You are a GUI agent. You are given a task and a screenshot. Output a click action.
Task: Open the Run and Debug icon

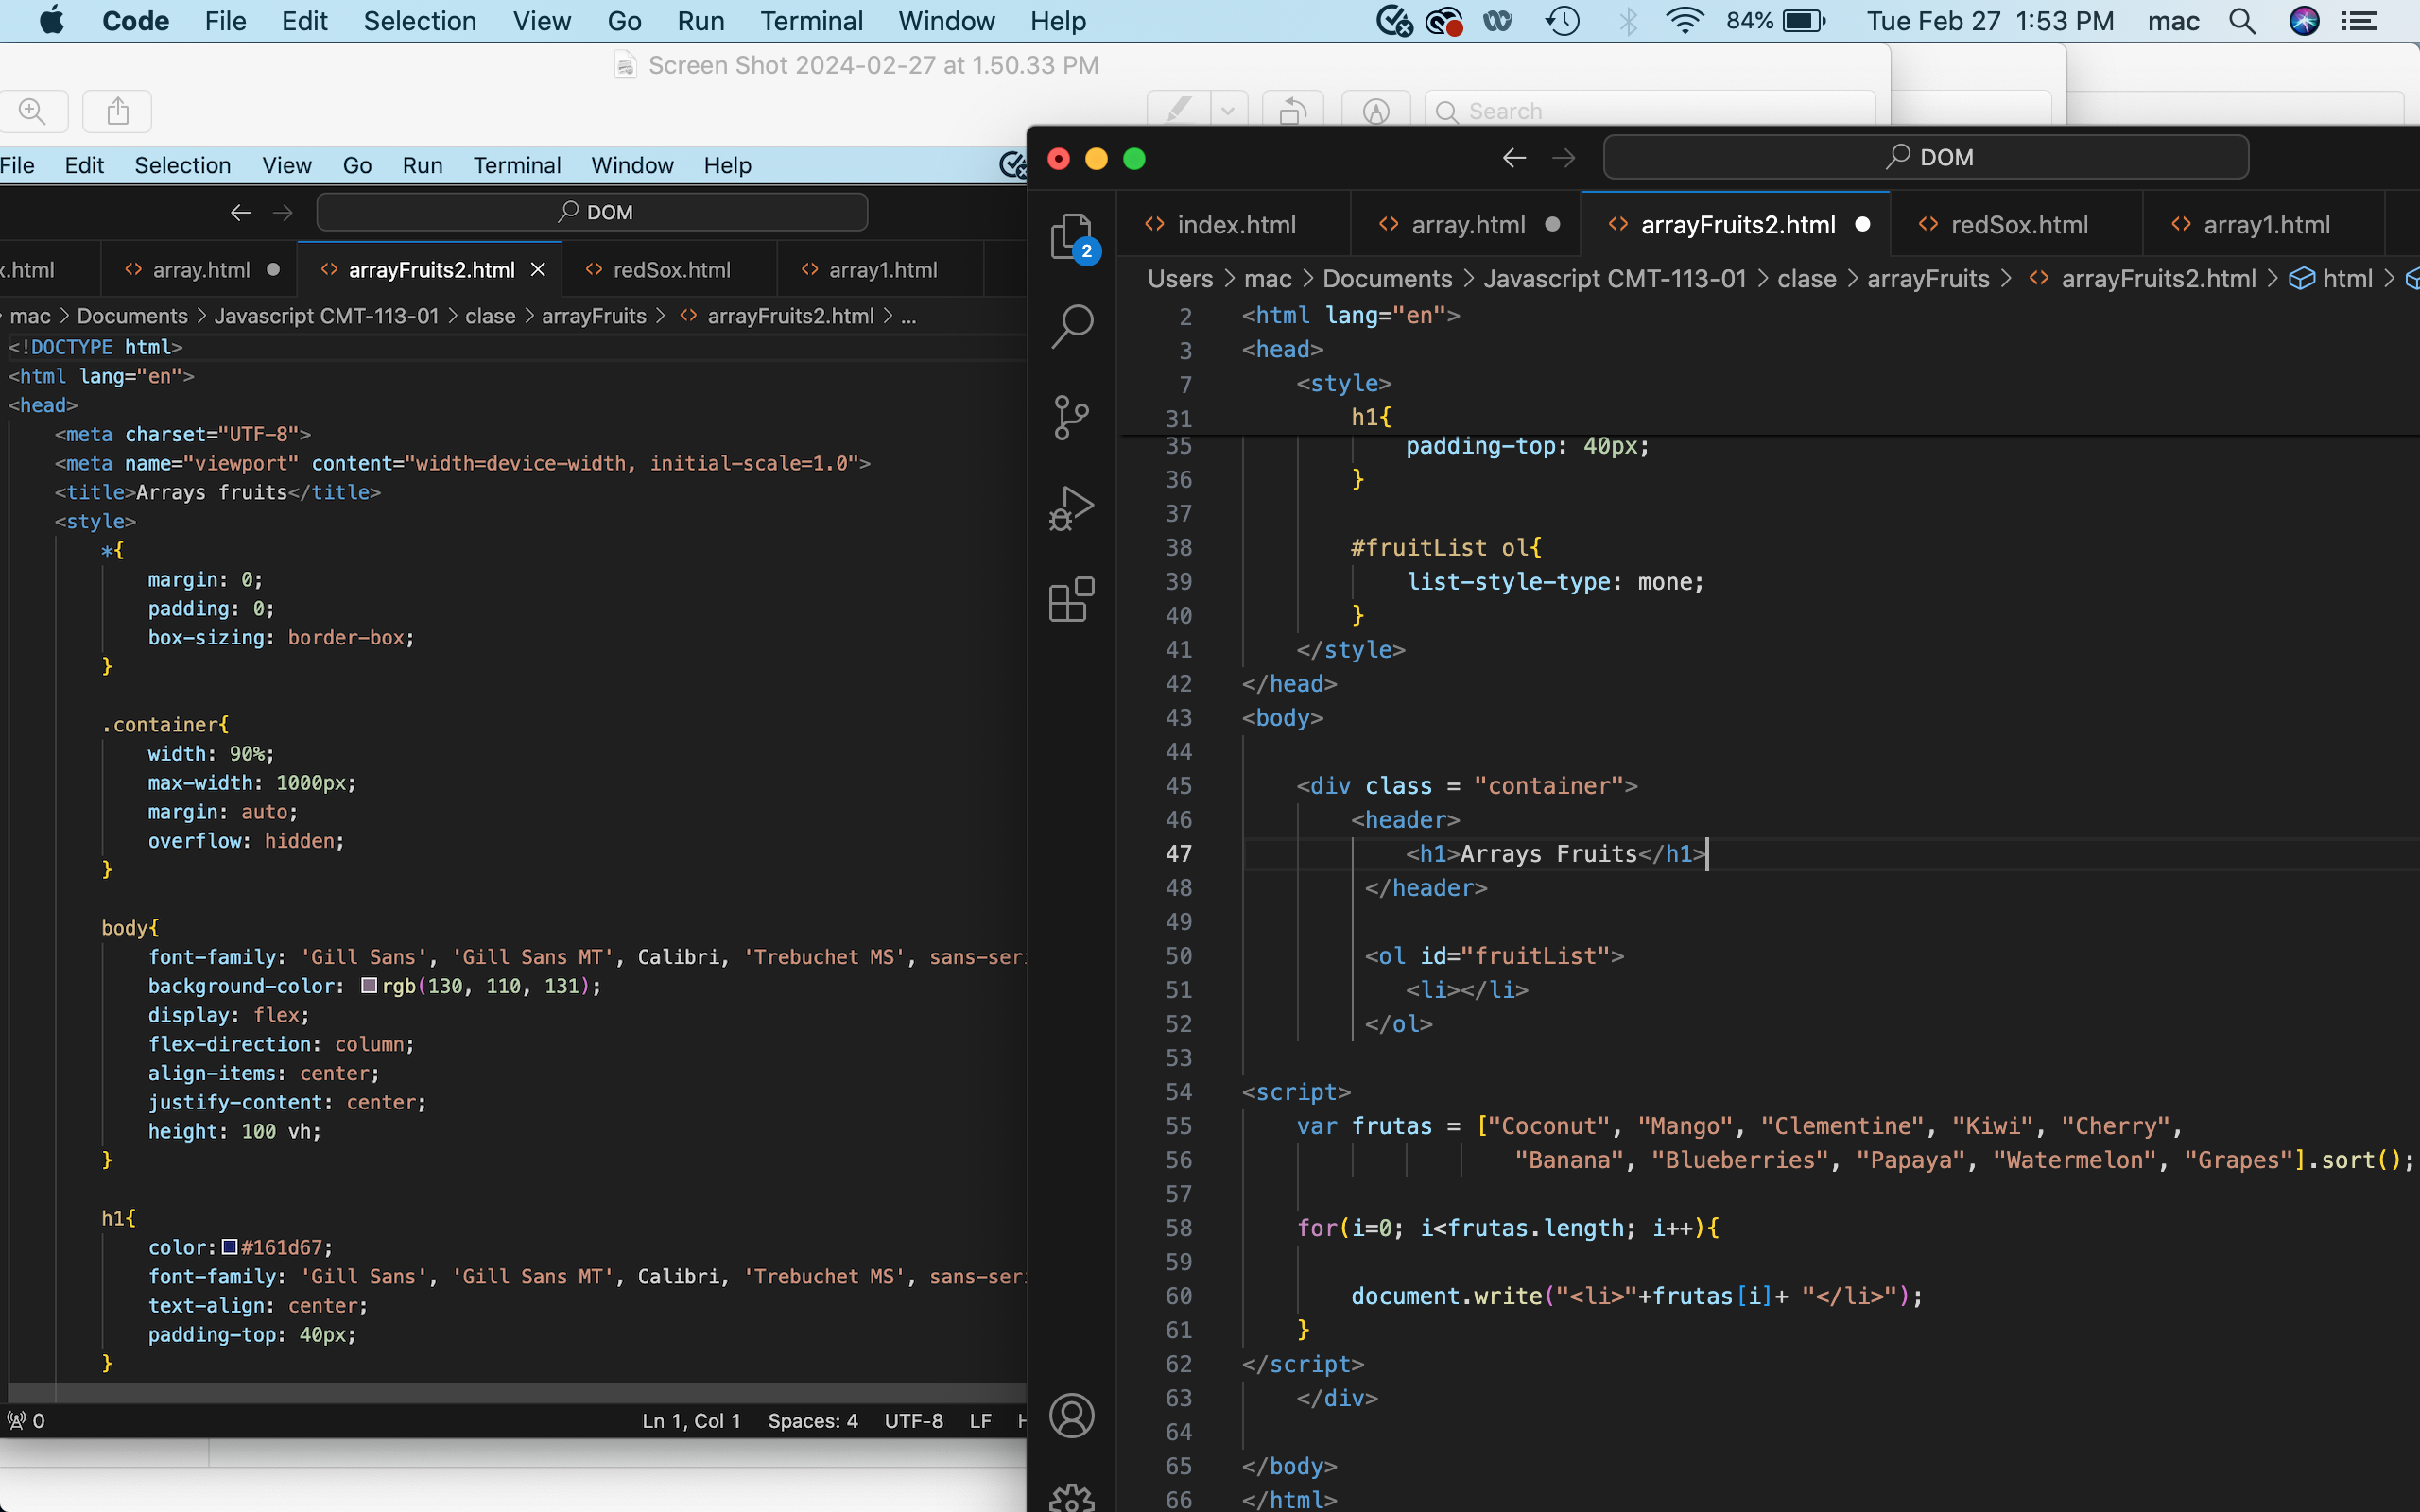[1073, 506]
